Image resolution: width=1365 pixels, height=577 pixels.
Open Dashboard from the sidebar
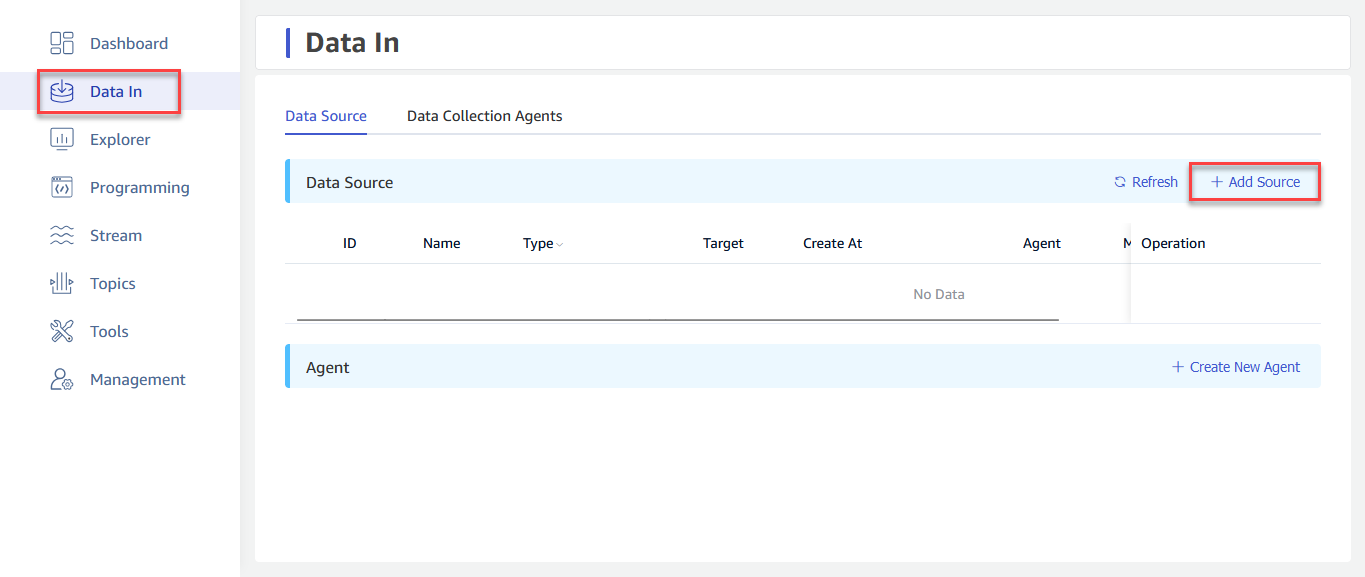pyautogui.click(x=128, y=42)
